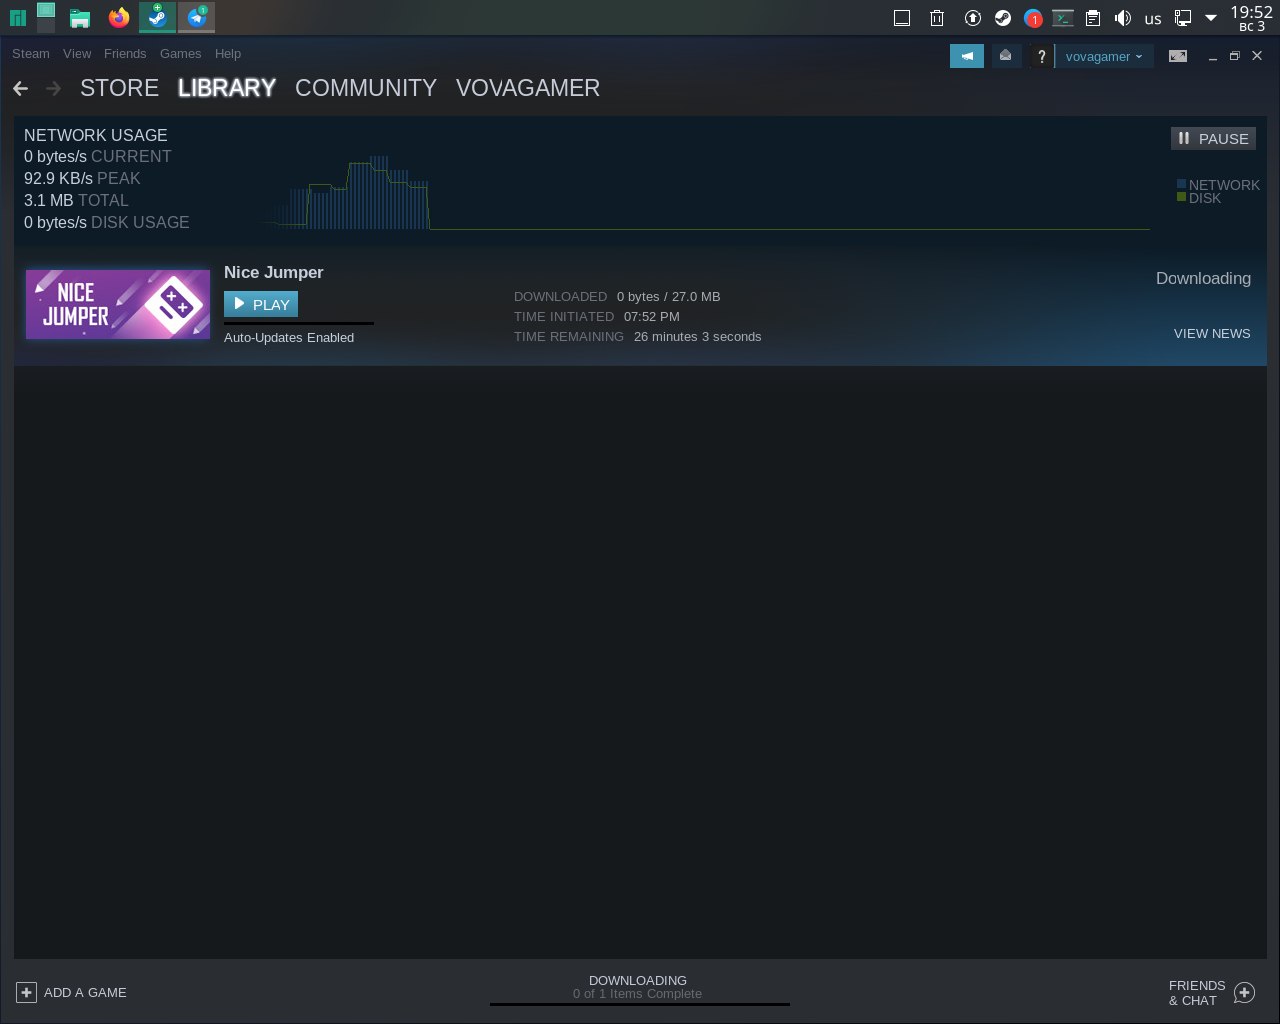
Task: Click the Nice Jumper banner thumbnail
Action: [x=118, y=304]
